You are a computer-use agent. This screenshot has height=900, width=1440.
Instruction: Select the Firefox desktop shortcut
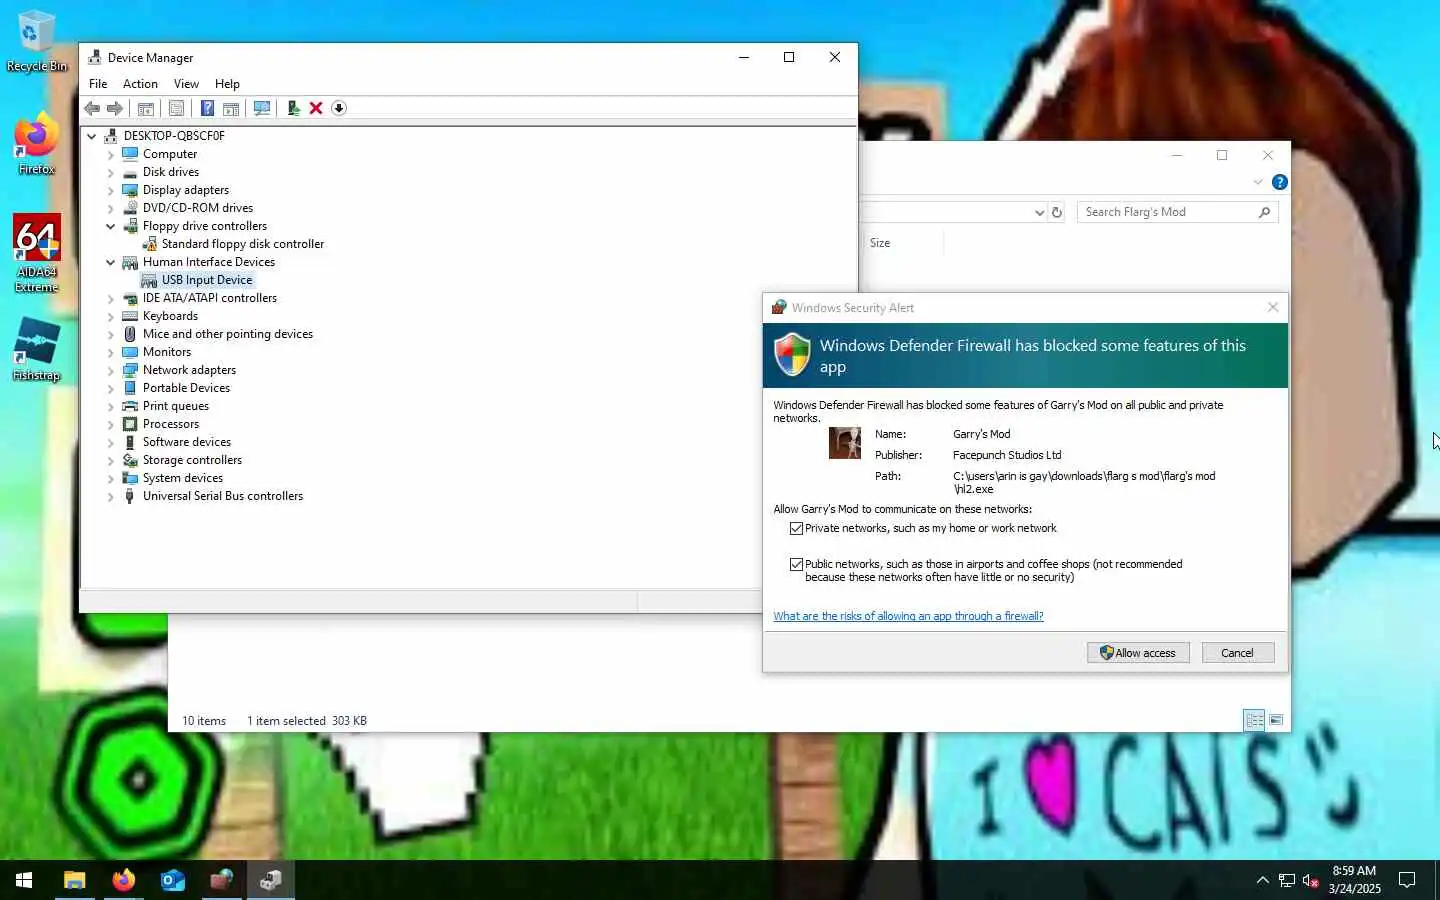coord(36,145)
